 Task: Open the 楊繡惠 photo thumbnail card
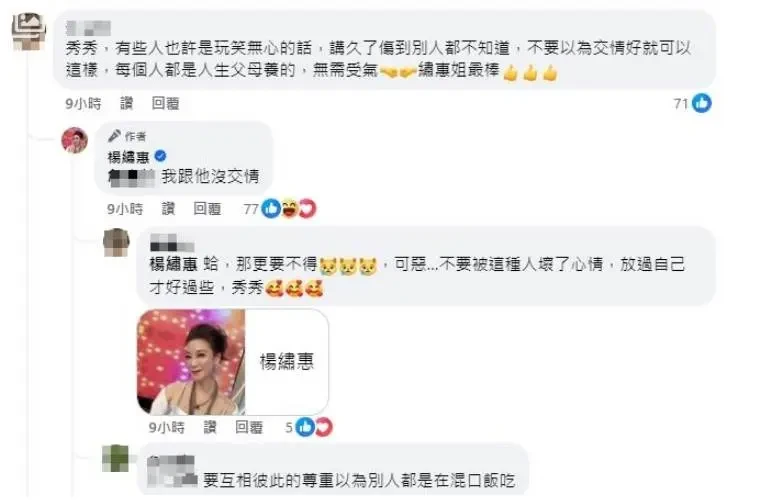coord(233,362)
